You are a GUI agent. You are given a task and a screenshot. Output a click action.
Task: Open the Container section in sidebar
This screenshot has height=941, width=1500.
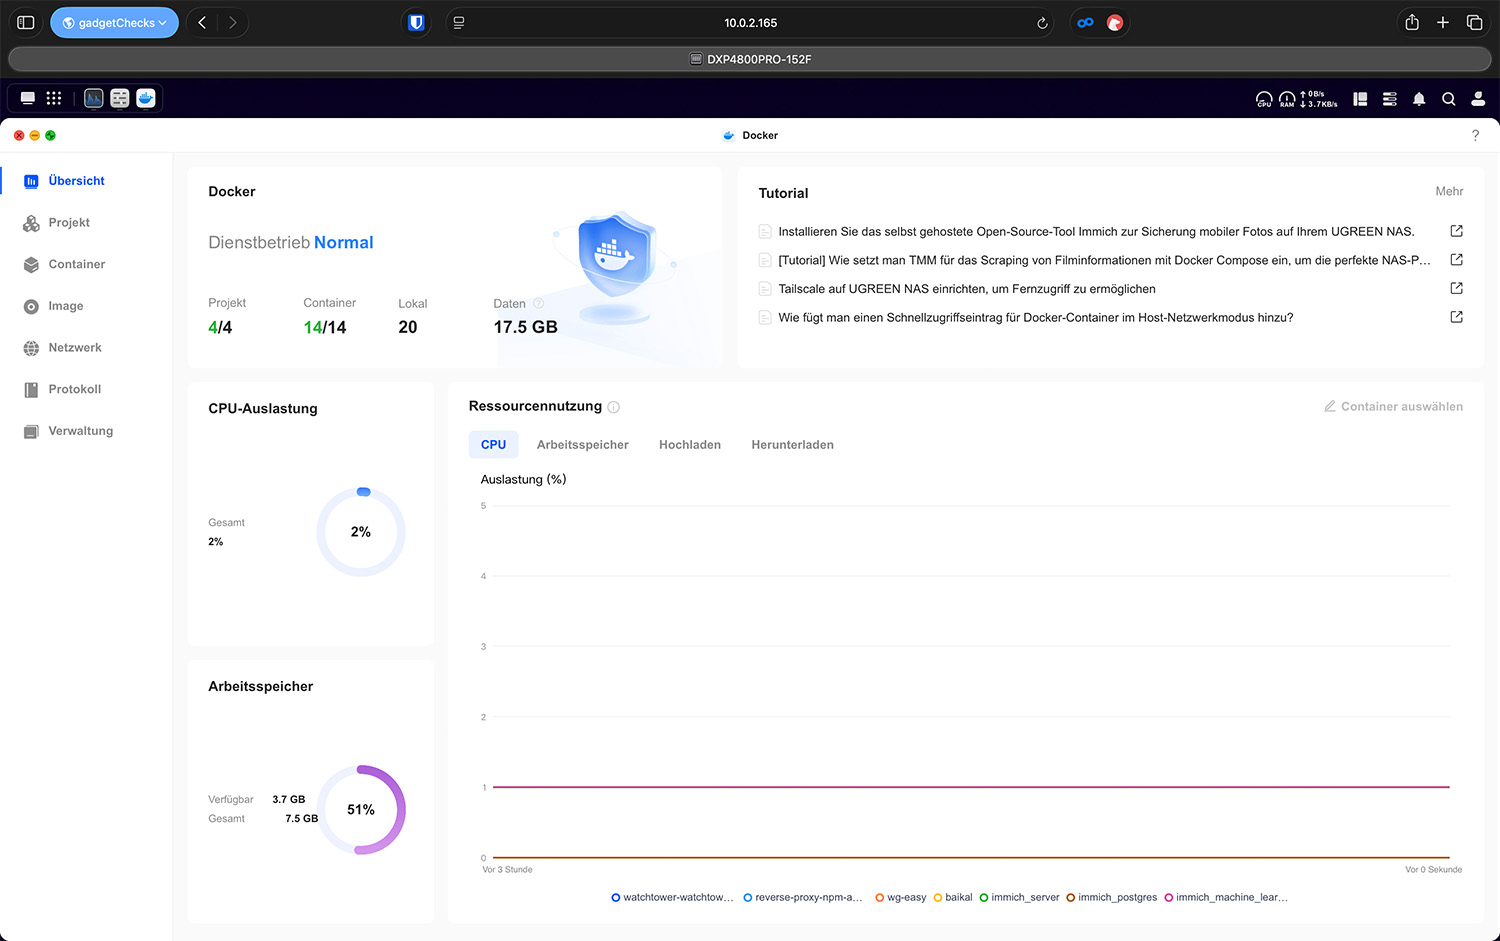point(76,264)
